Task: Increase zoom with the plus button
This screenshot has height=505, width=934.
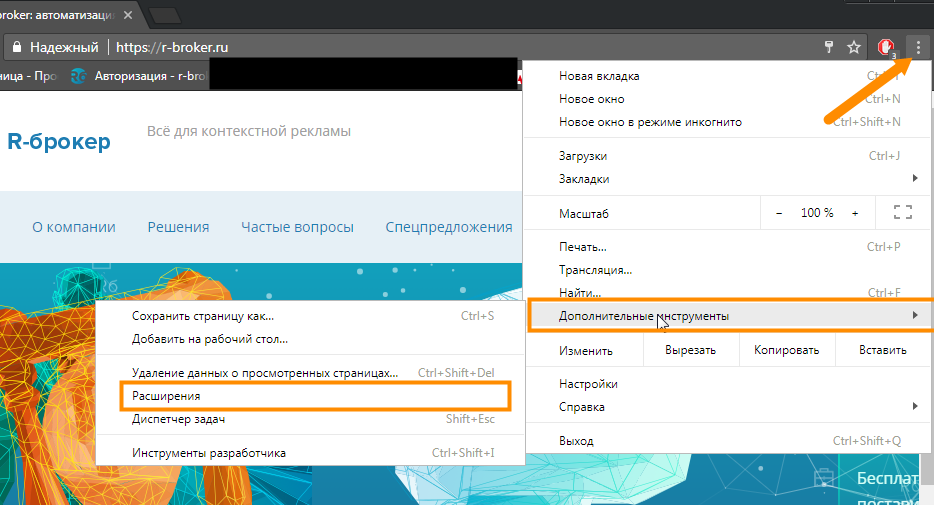Action: pyautogui.click(x=855, y=213)
